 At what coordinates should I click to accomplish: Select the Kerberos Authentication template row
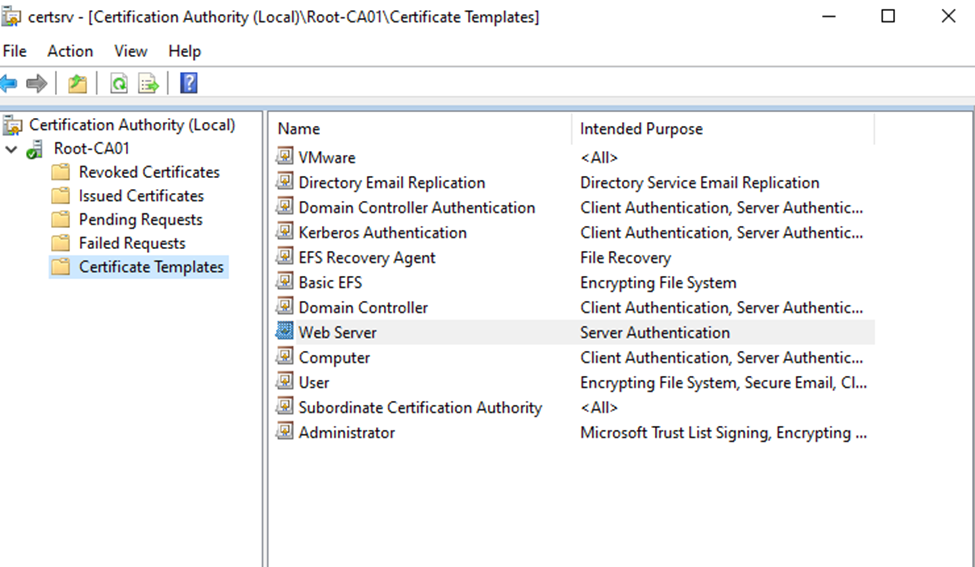coord(382,233)
